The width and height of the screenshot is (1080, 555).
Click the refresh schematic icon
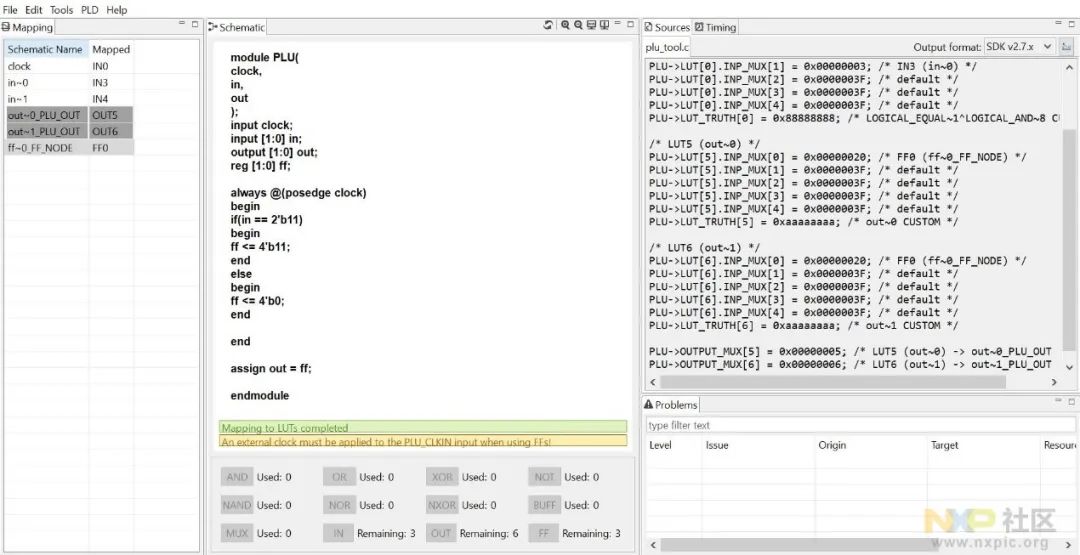[x=548, y=25]
